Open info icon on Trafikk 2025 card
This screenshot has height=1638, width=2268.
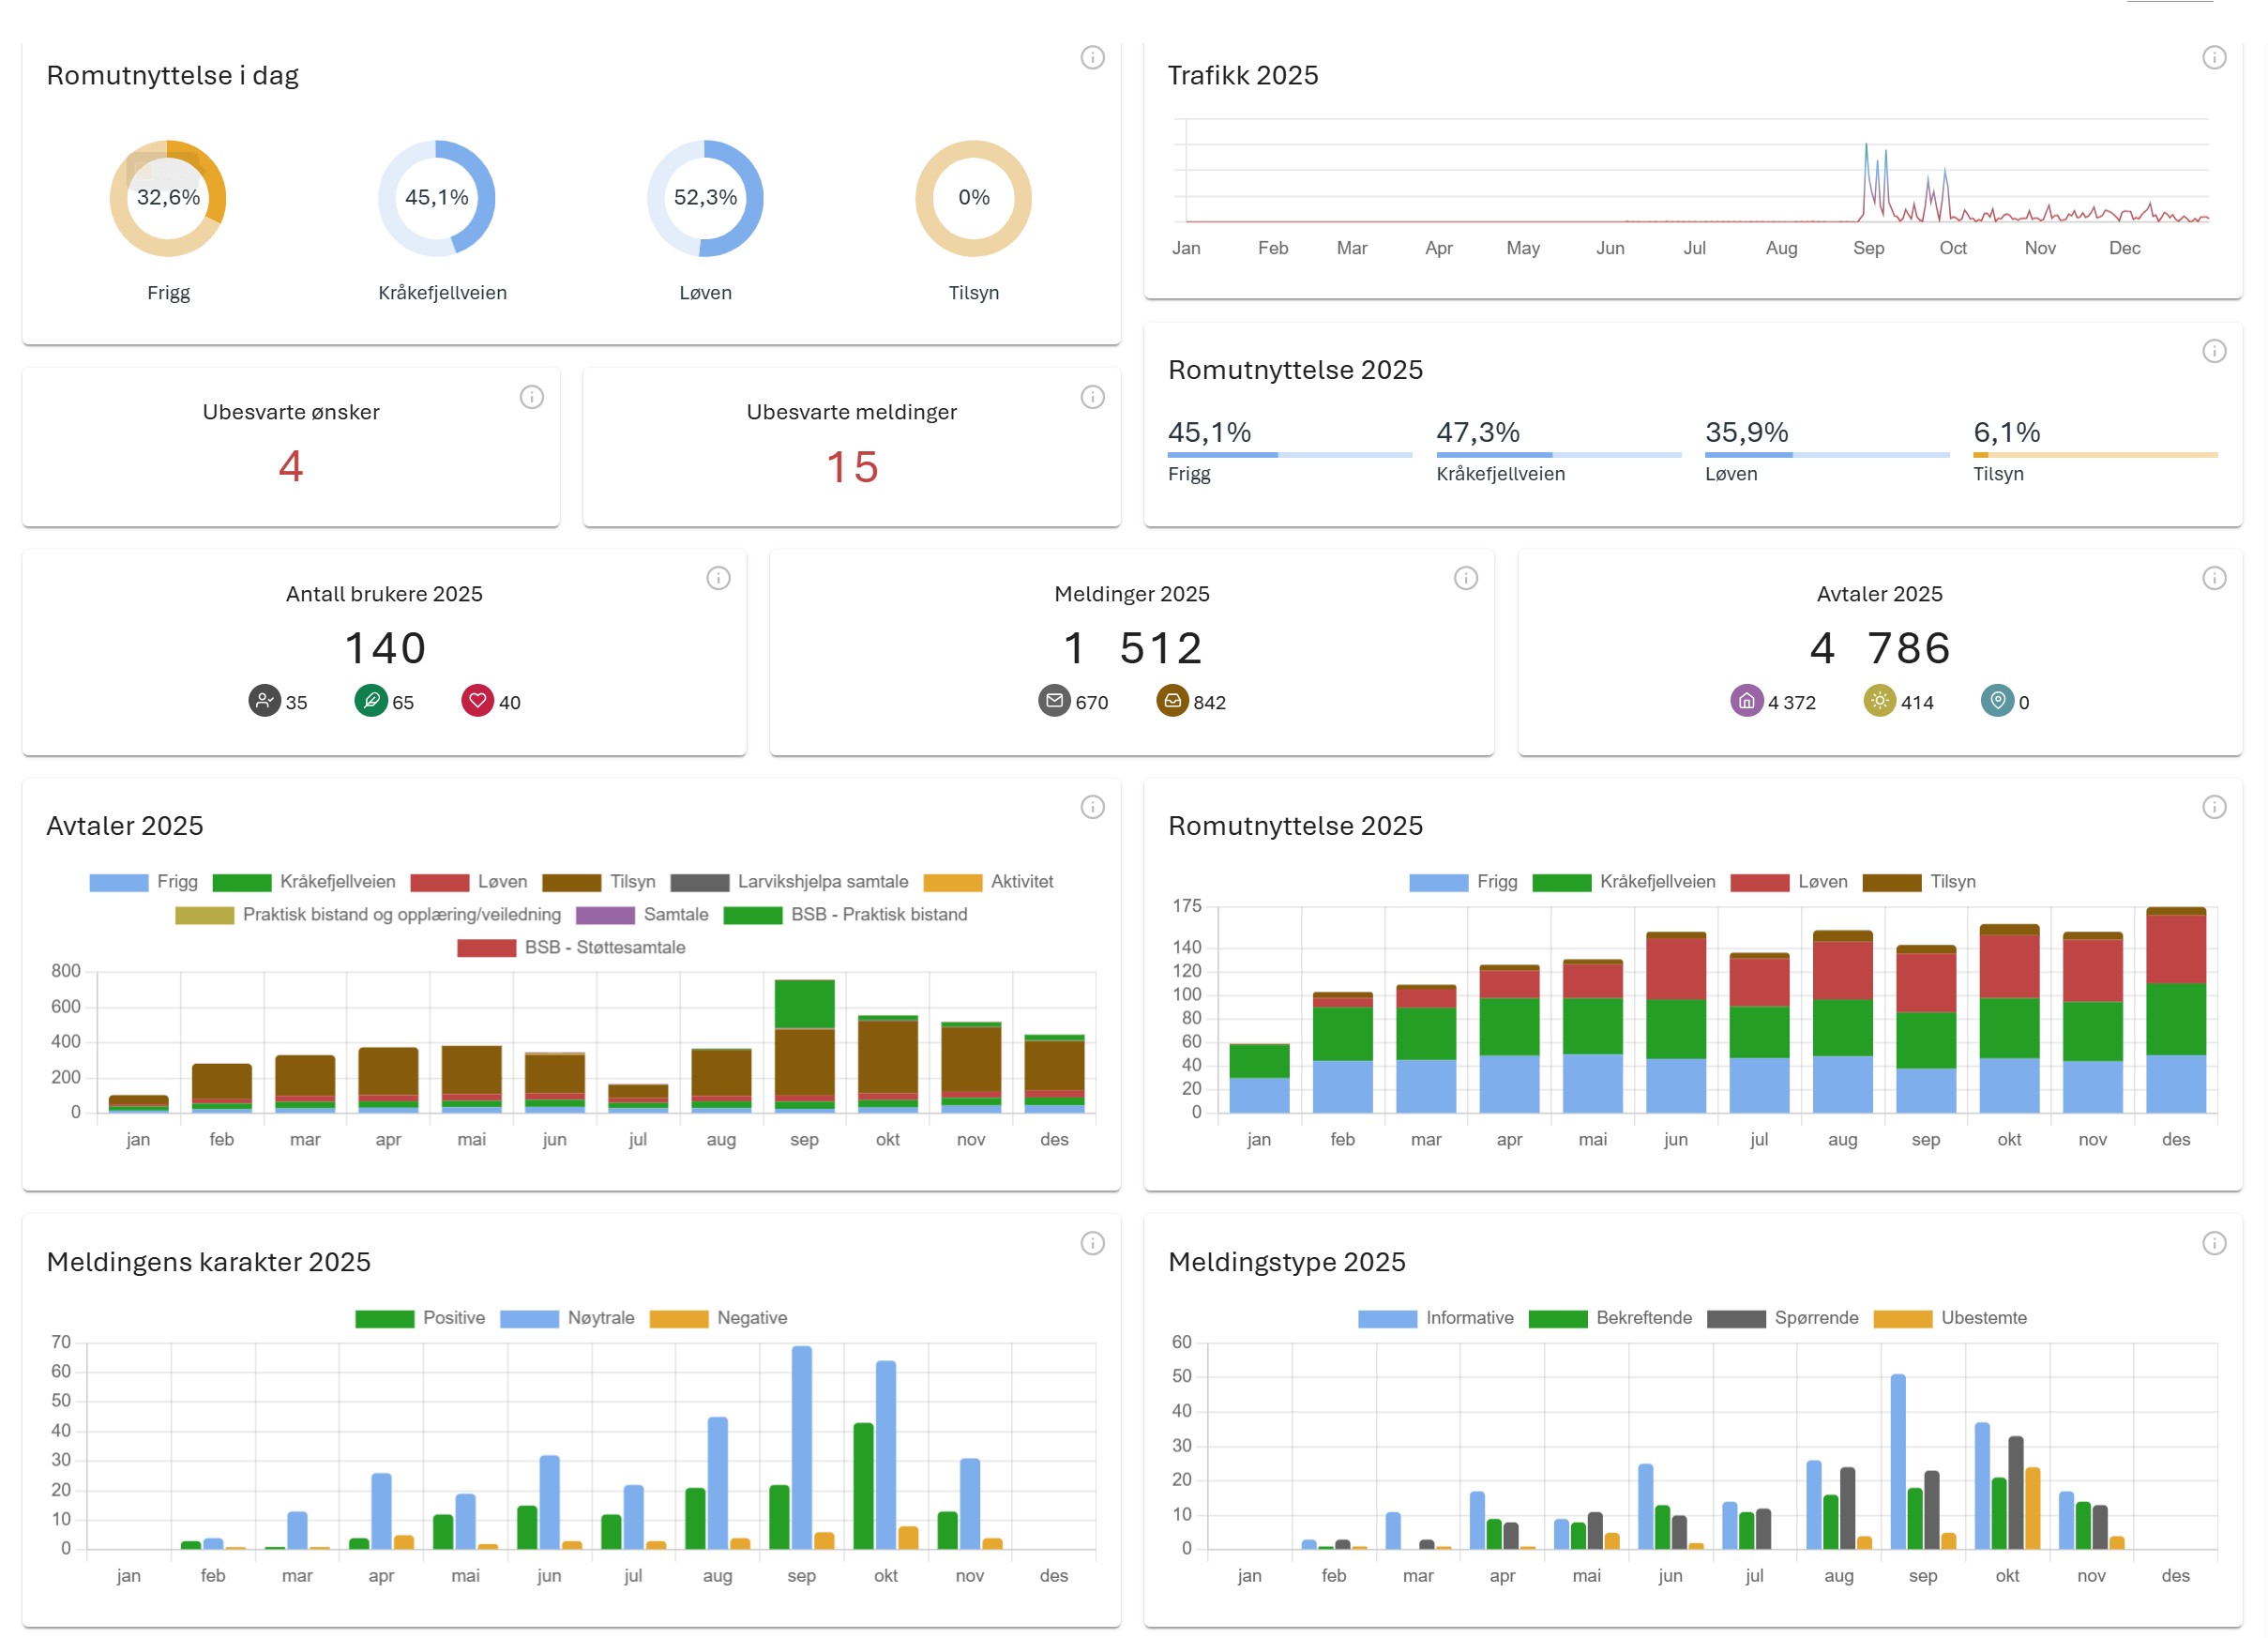click(x=2213, y=57)
